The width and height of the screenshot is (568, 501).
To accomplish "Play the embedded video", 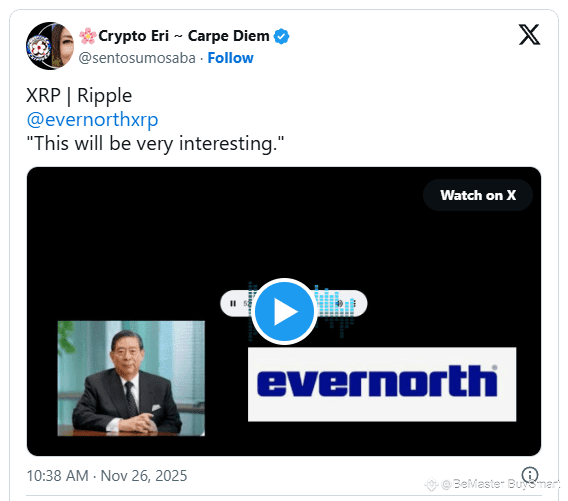I will [284, 312].
